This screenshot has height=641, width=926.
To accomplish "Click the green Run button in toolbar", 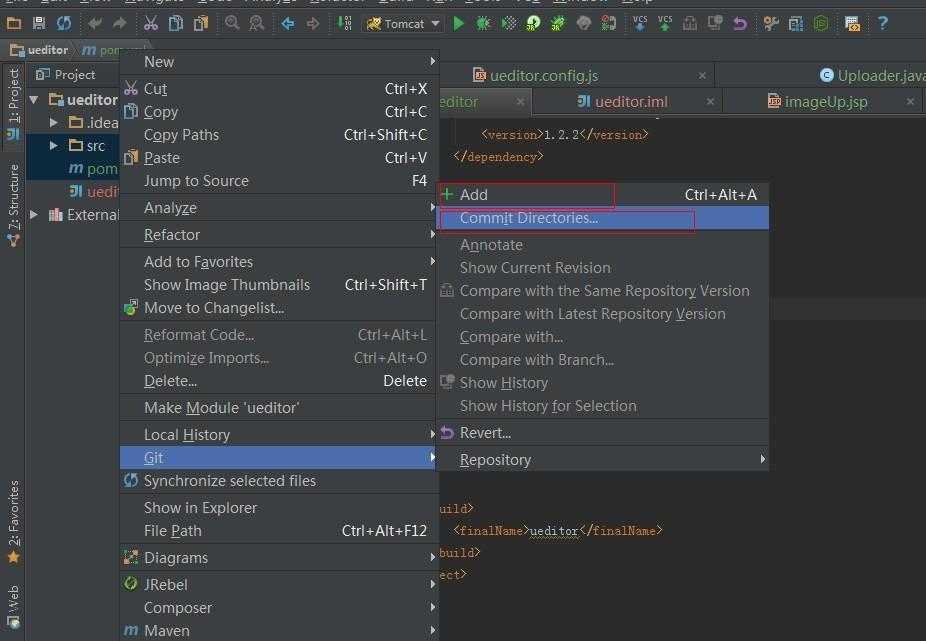I will [459, 23].
